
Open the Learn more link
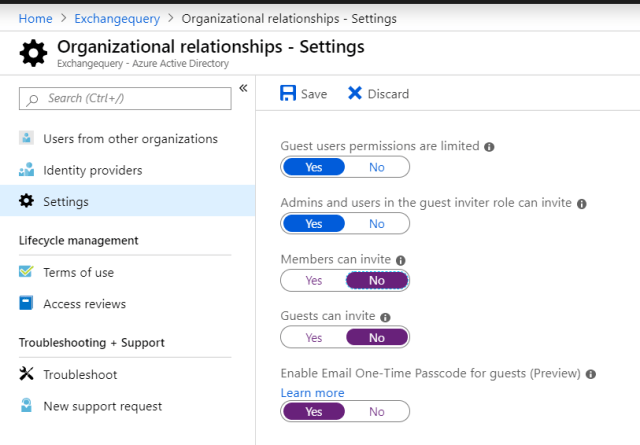(x=312, y=393)
